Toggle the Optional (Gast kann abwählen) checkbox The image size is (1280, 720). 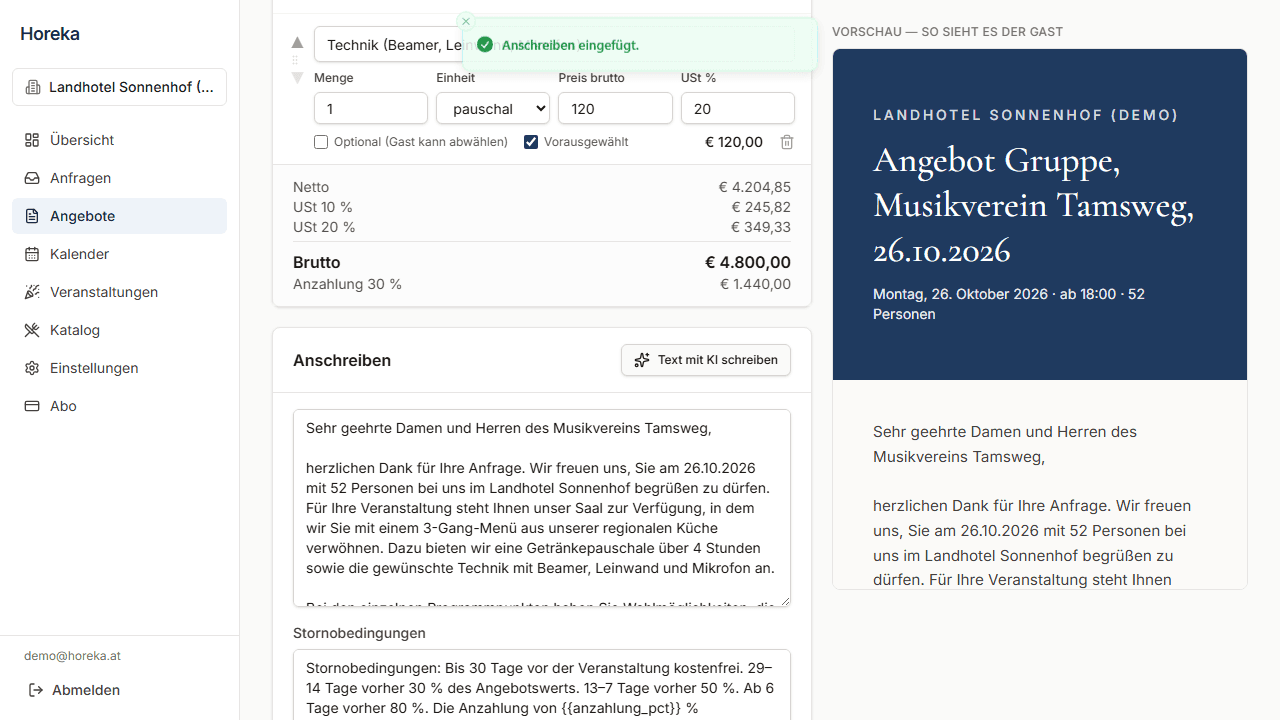click(x=321, y=142)
